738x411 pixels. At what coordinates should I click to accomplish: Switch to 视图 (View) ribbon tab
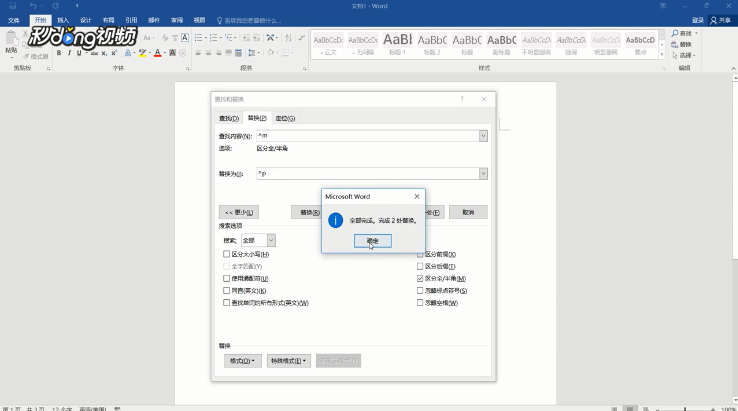(x=200, y=20)
